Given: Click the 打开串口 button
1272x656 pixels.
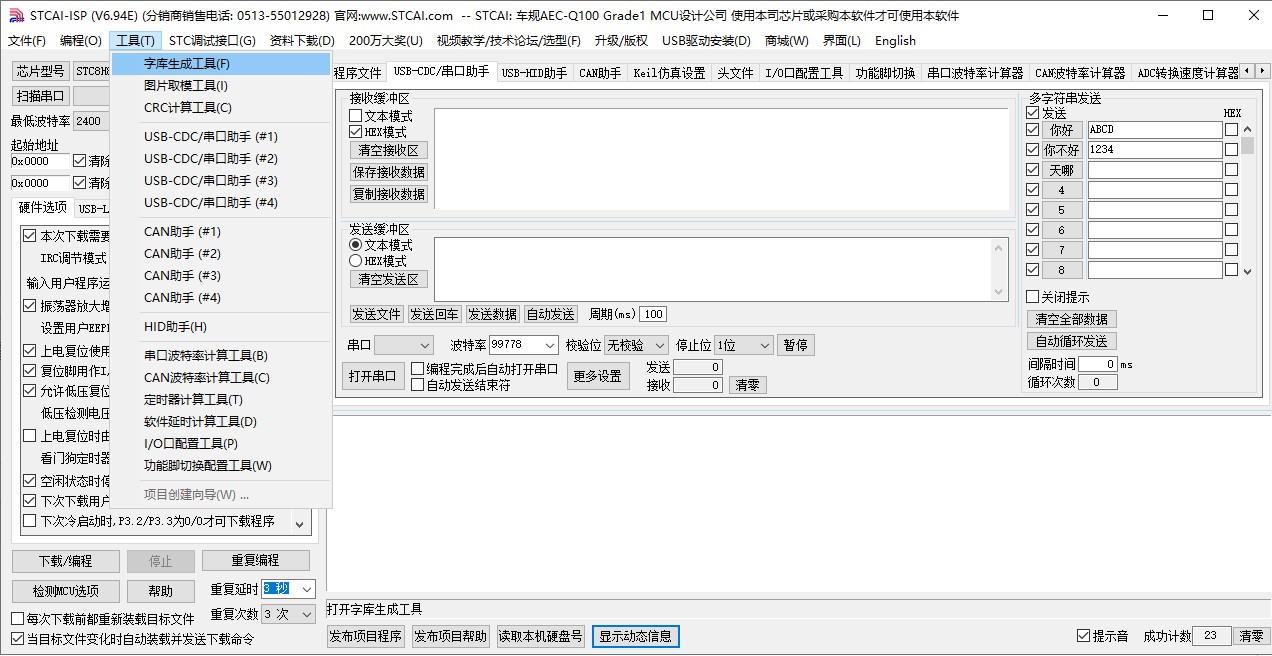Looking at the screenshot, I should coord(372,377).
